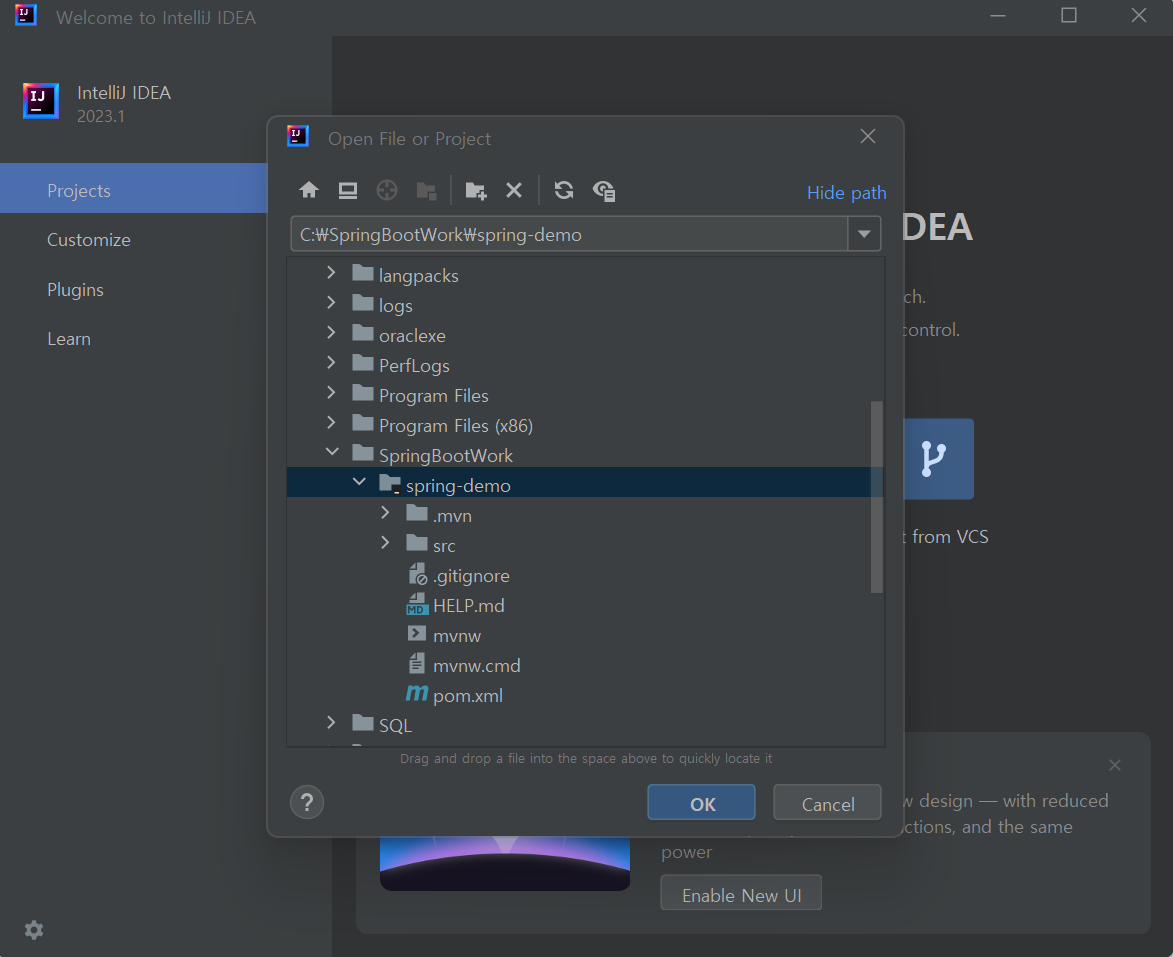
Task: Select the oraclexe folder label
Action: point(412,336)
